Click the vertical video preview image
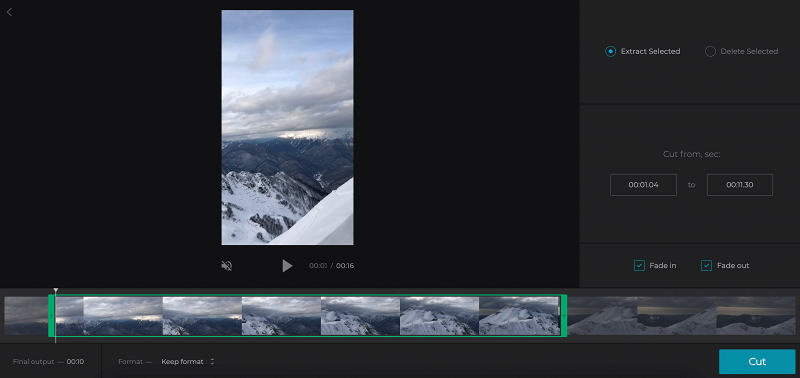This screenshot has width=800, height=378. 287,128
